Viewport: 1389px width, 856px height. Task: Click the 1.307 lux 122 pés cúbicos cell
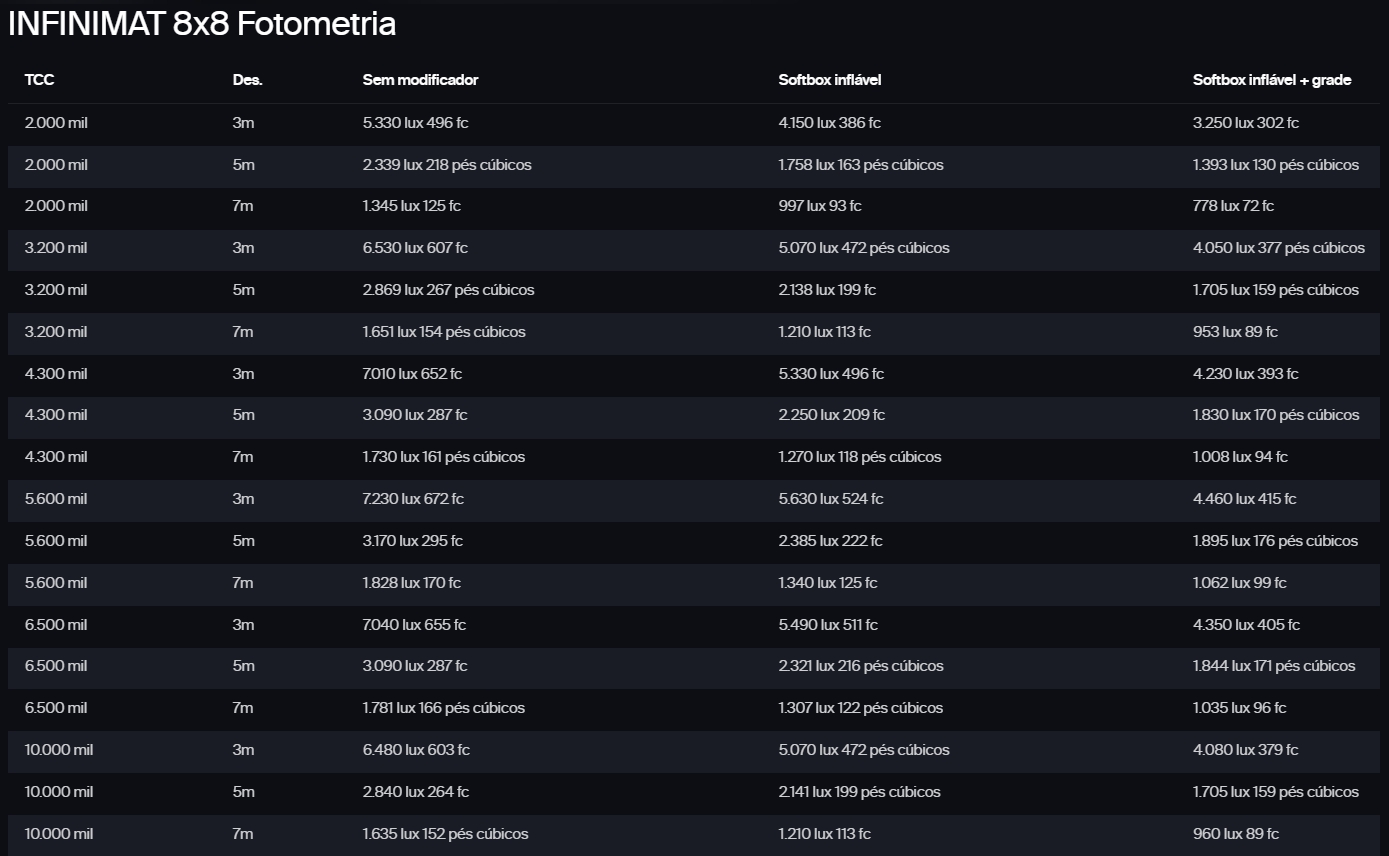pyautogui.click(x=860, y=708)
